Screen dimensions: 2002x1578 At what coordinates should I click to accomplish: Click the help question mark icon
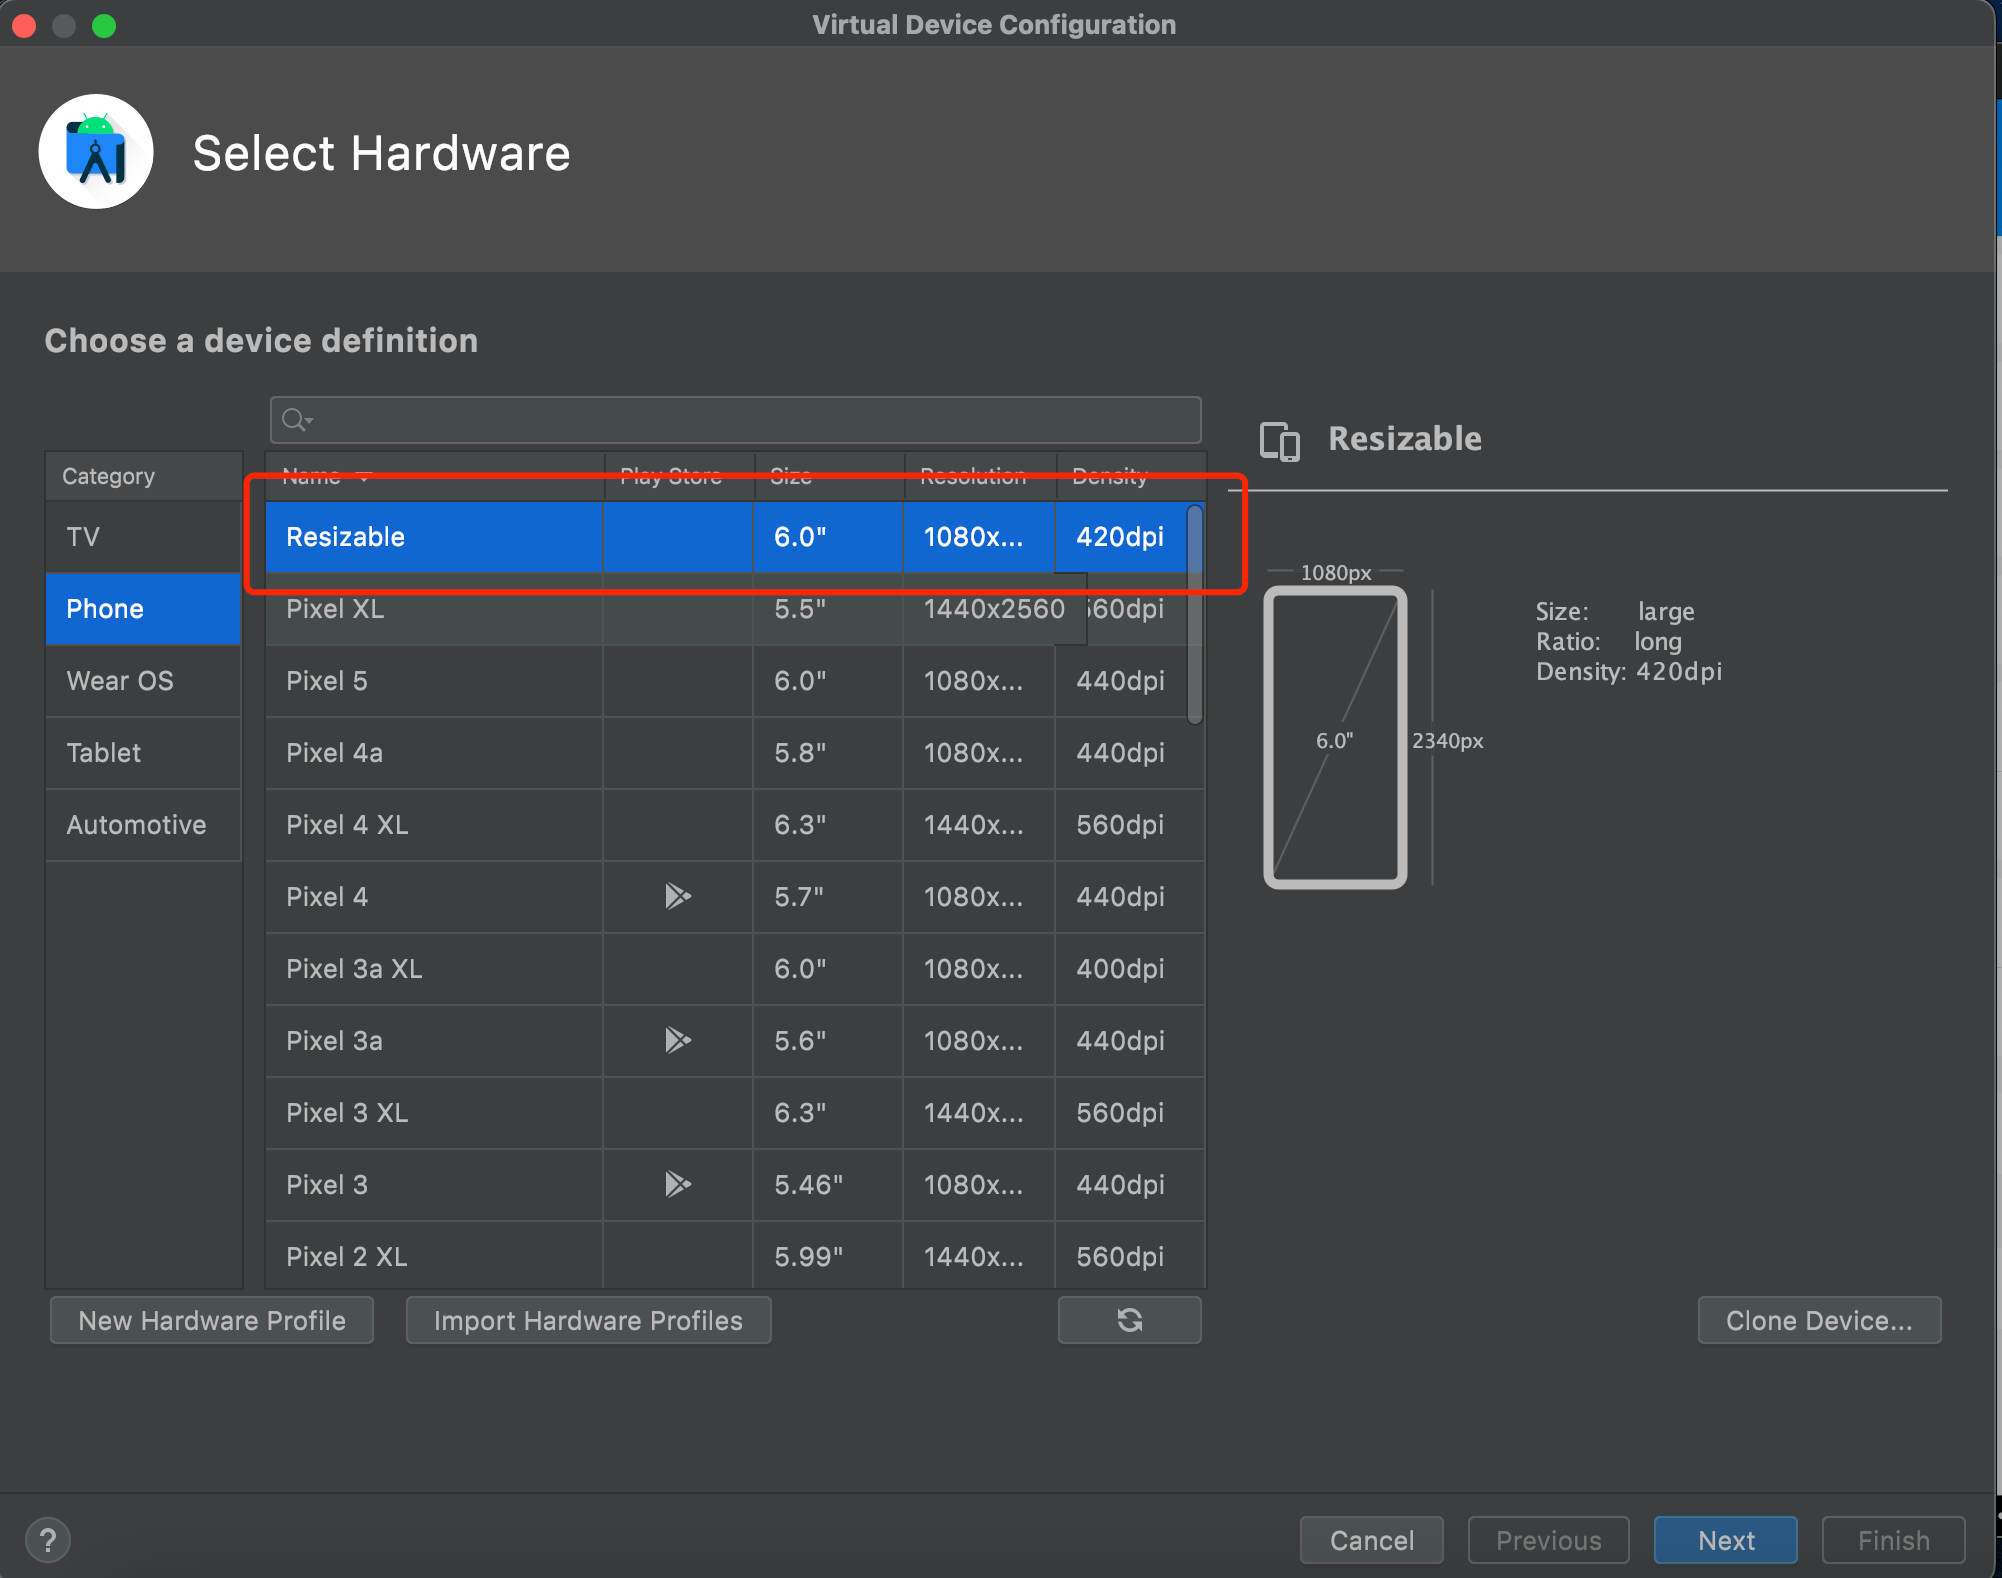coord(47,1540)
